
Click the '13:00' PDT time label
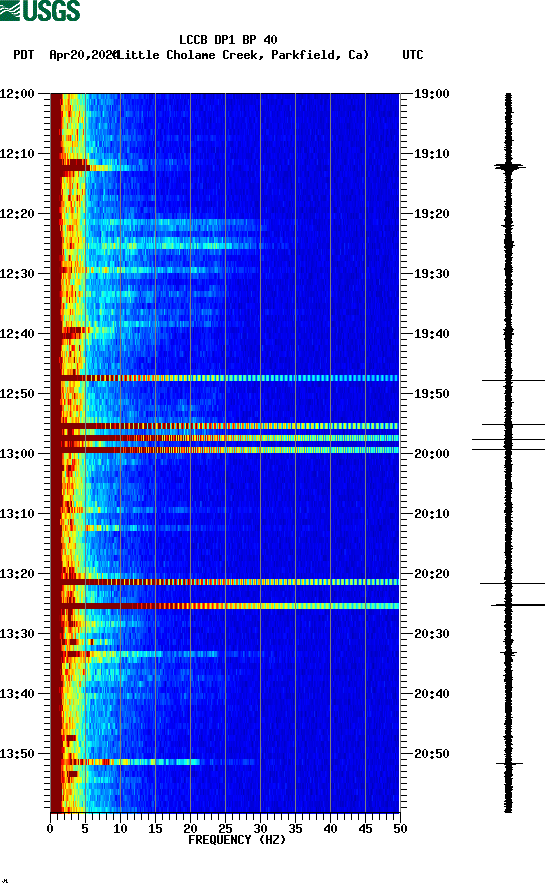coord(17,453)
